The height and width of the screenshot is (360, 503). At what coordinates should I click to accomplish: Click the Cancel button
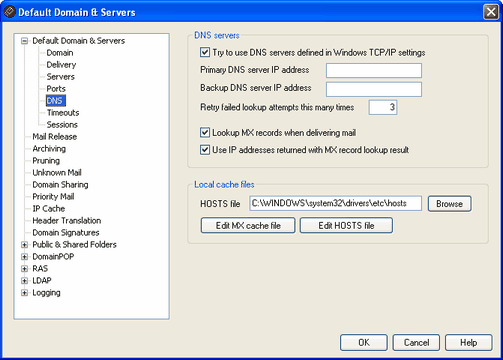tap(416, 343)
